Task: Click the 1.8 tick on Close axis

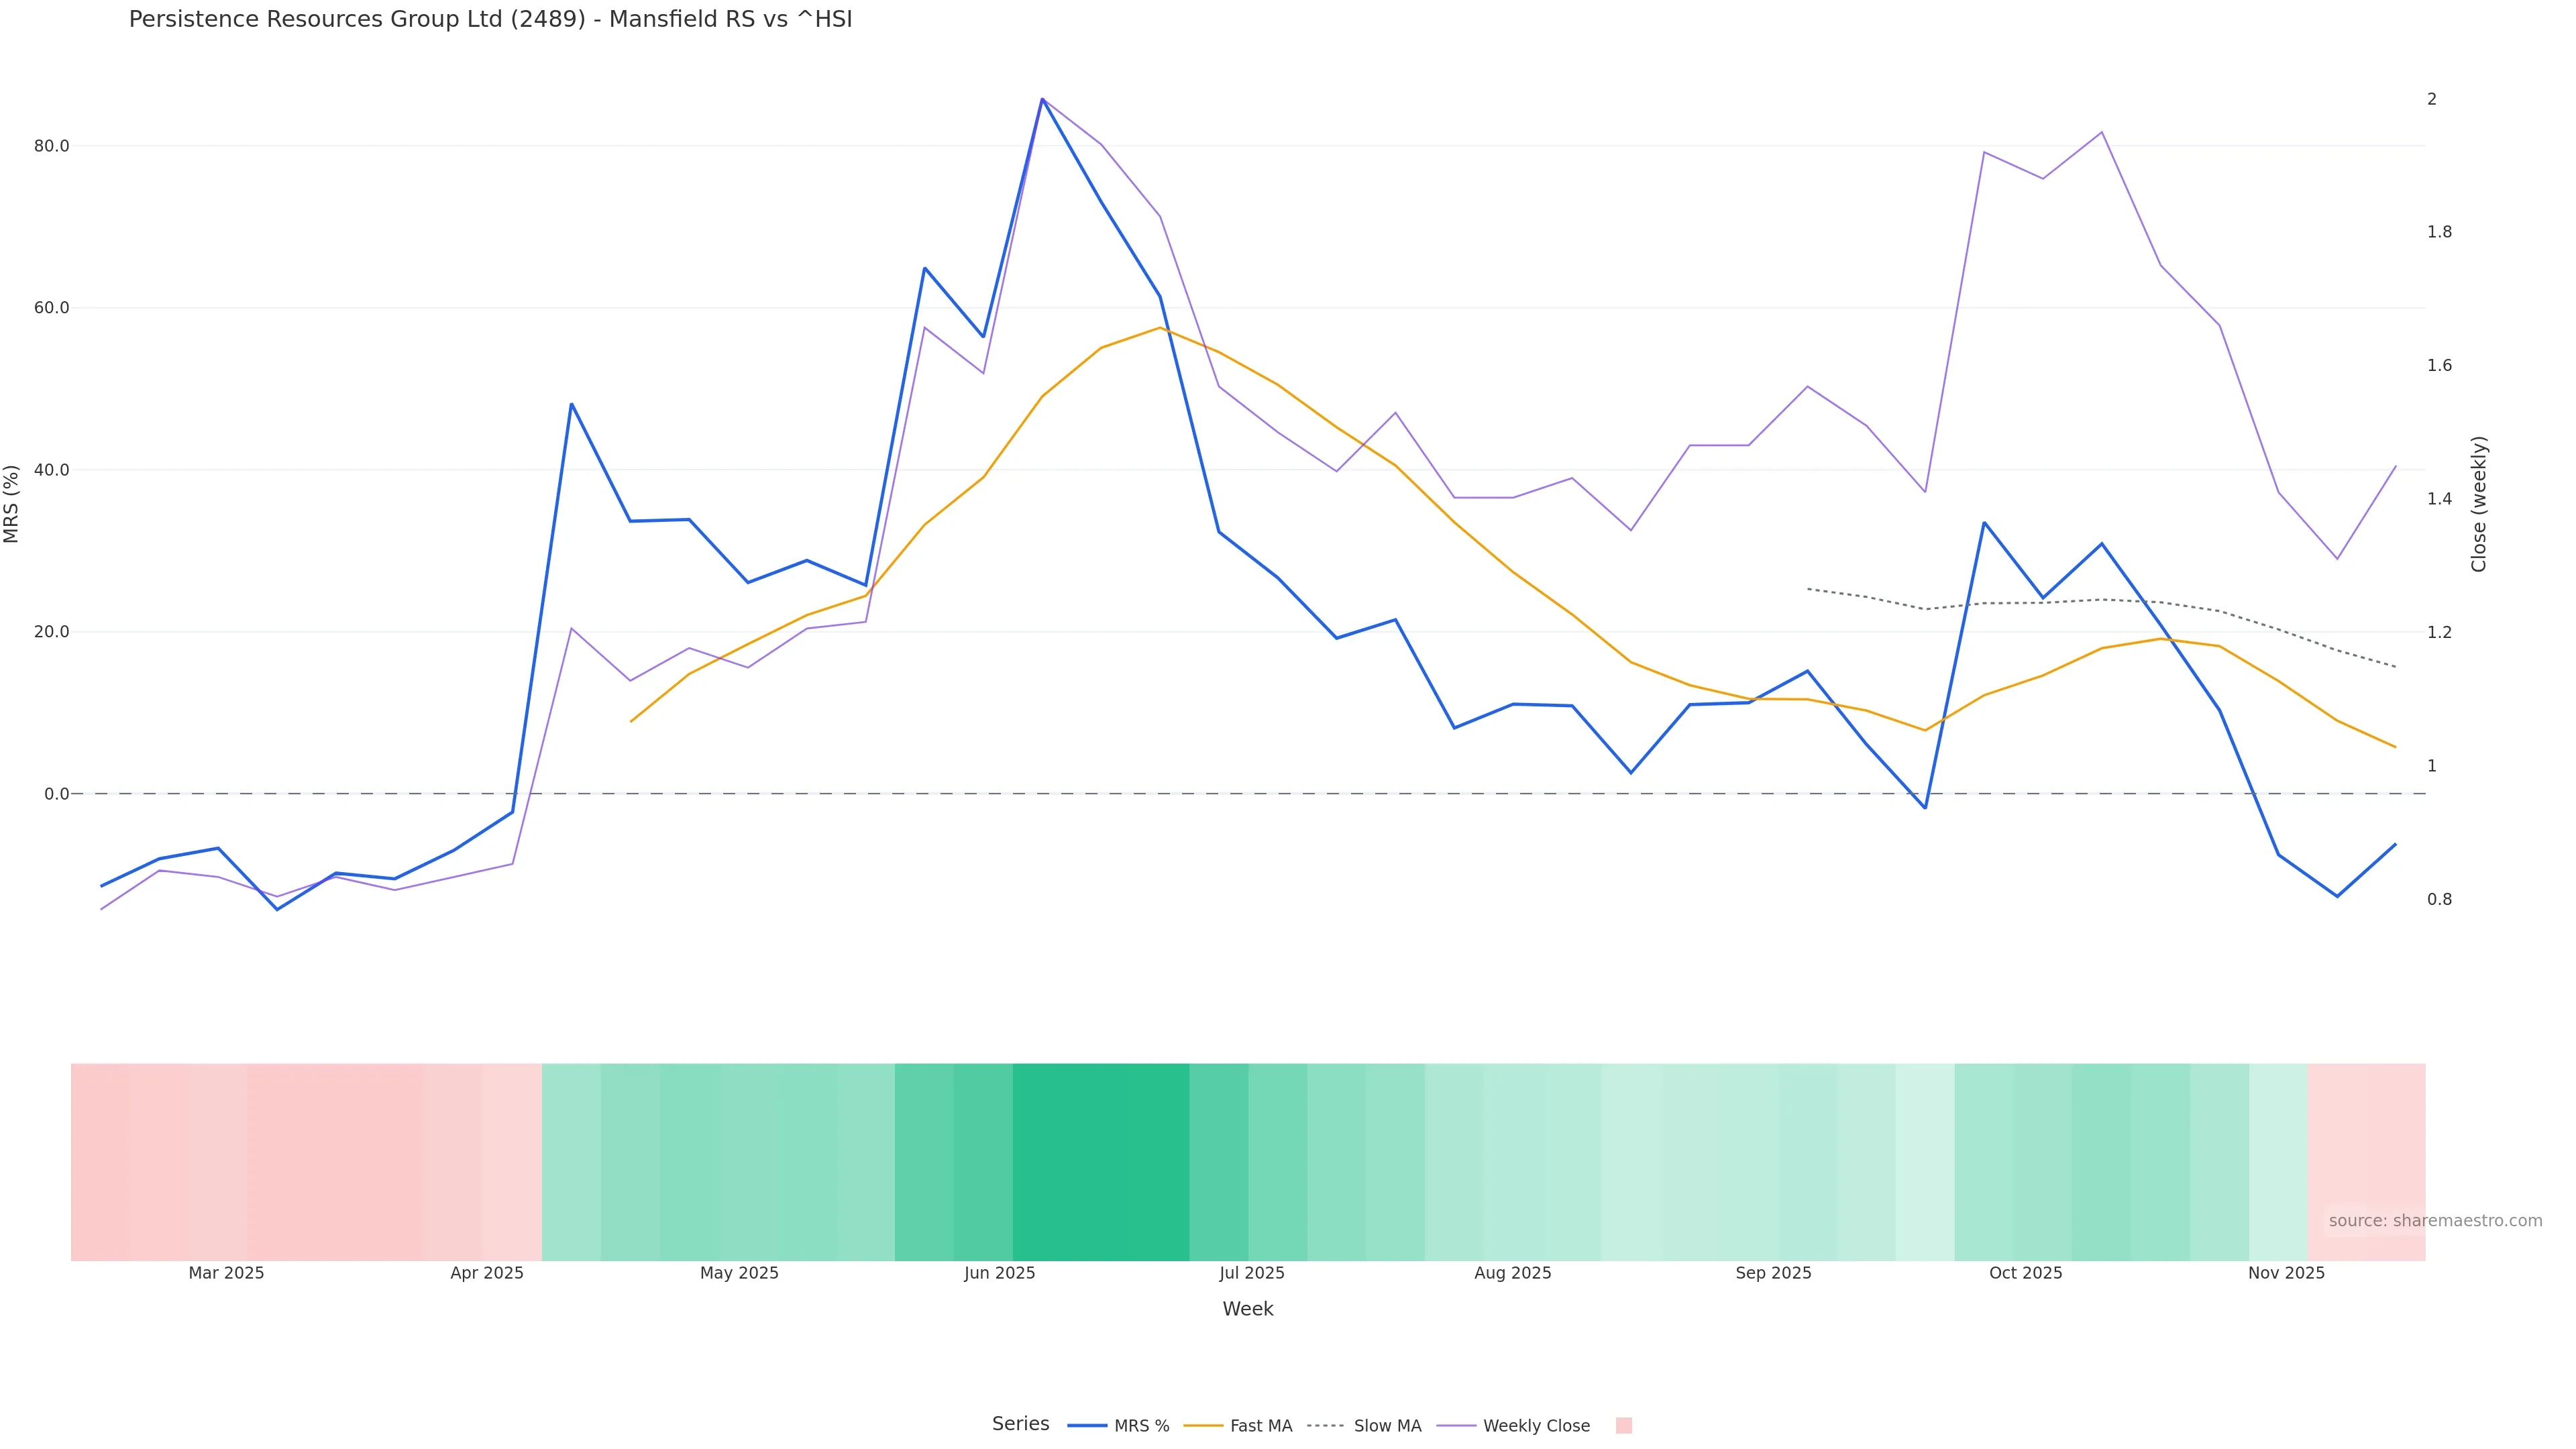Action: point(2439,232)
